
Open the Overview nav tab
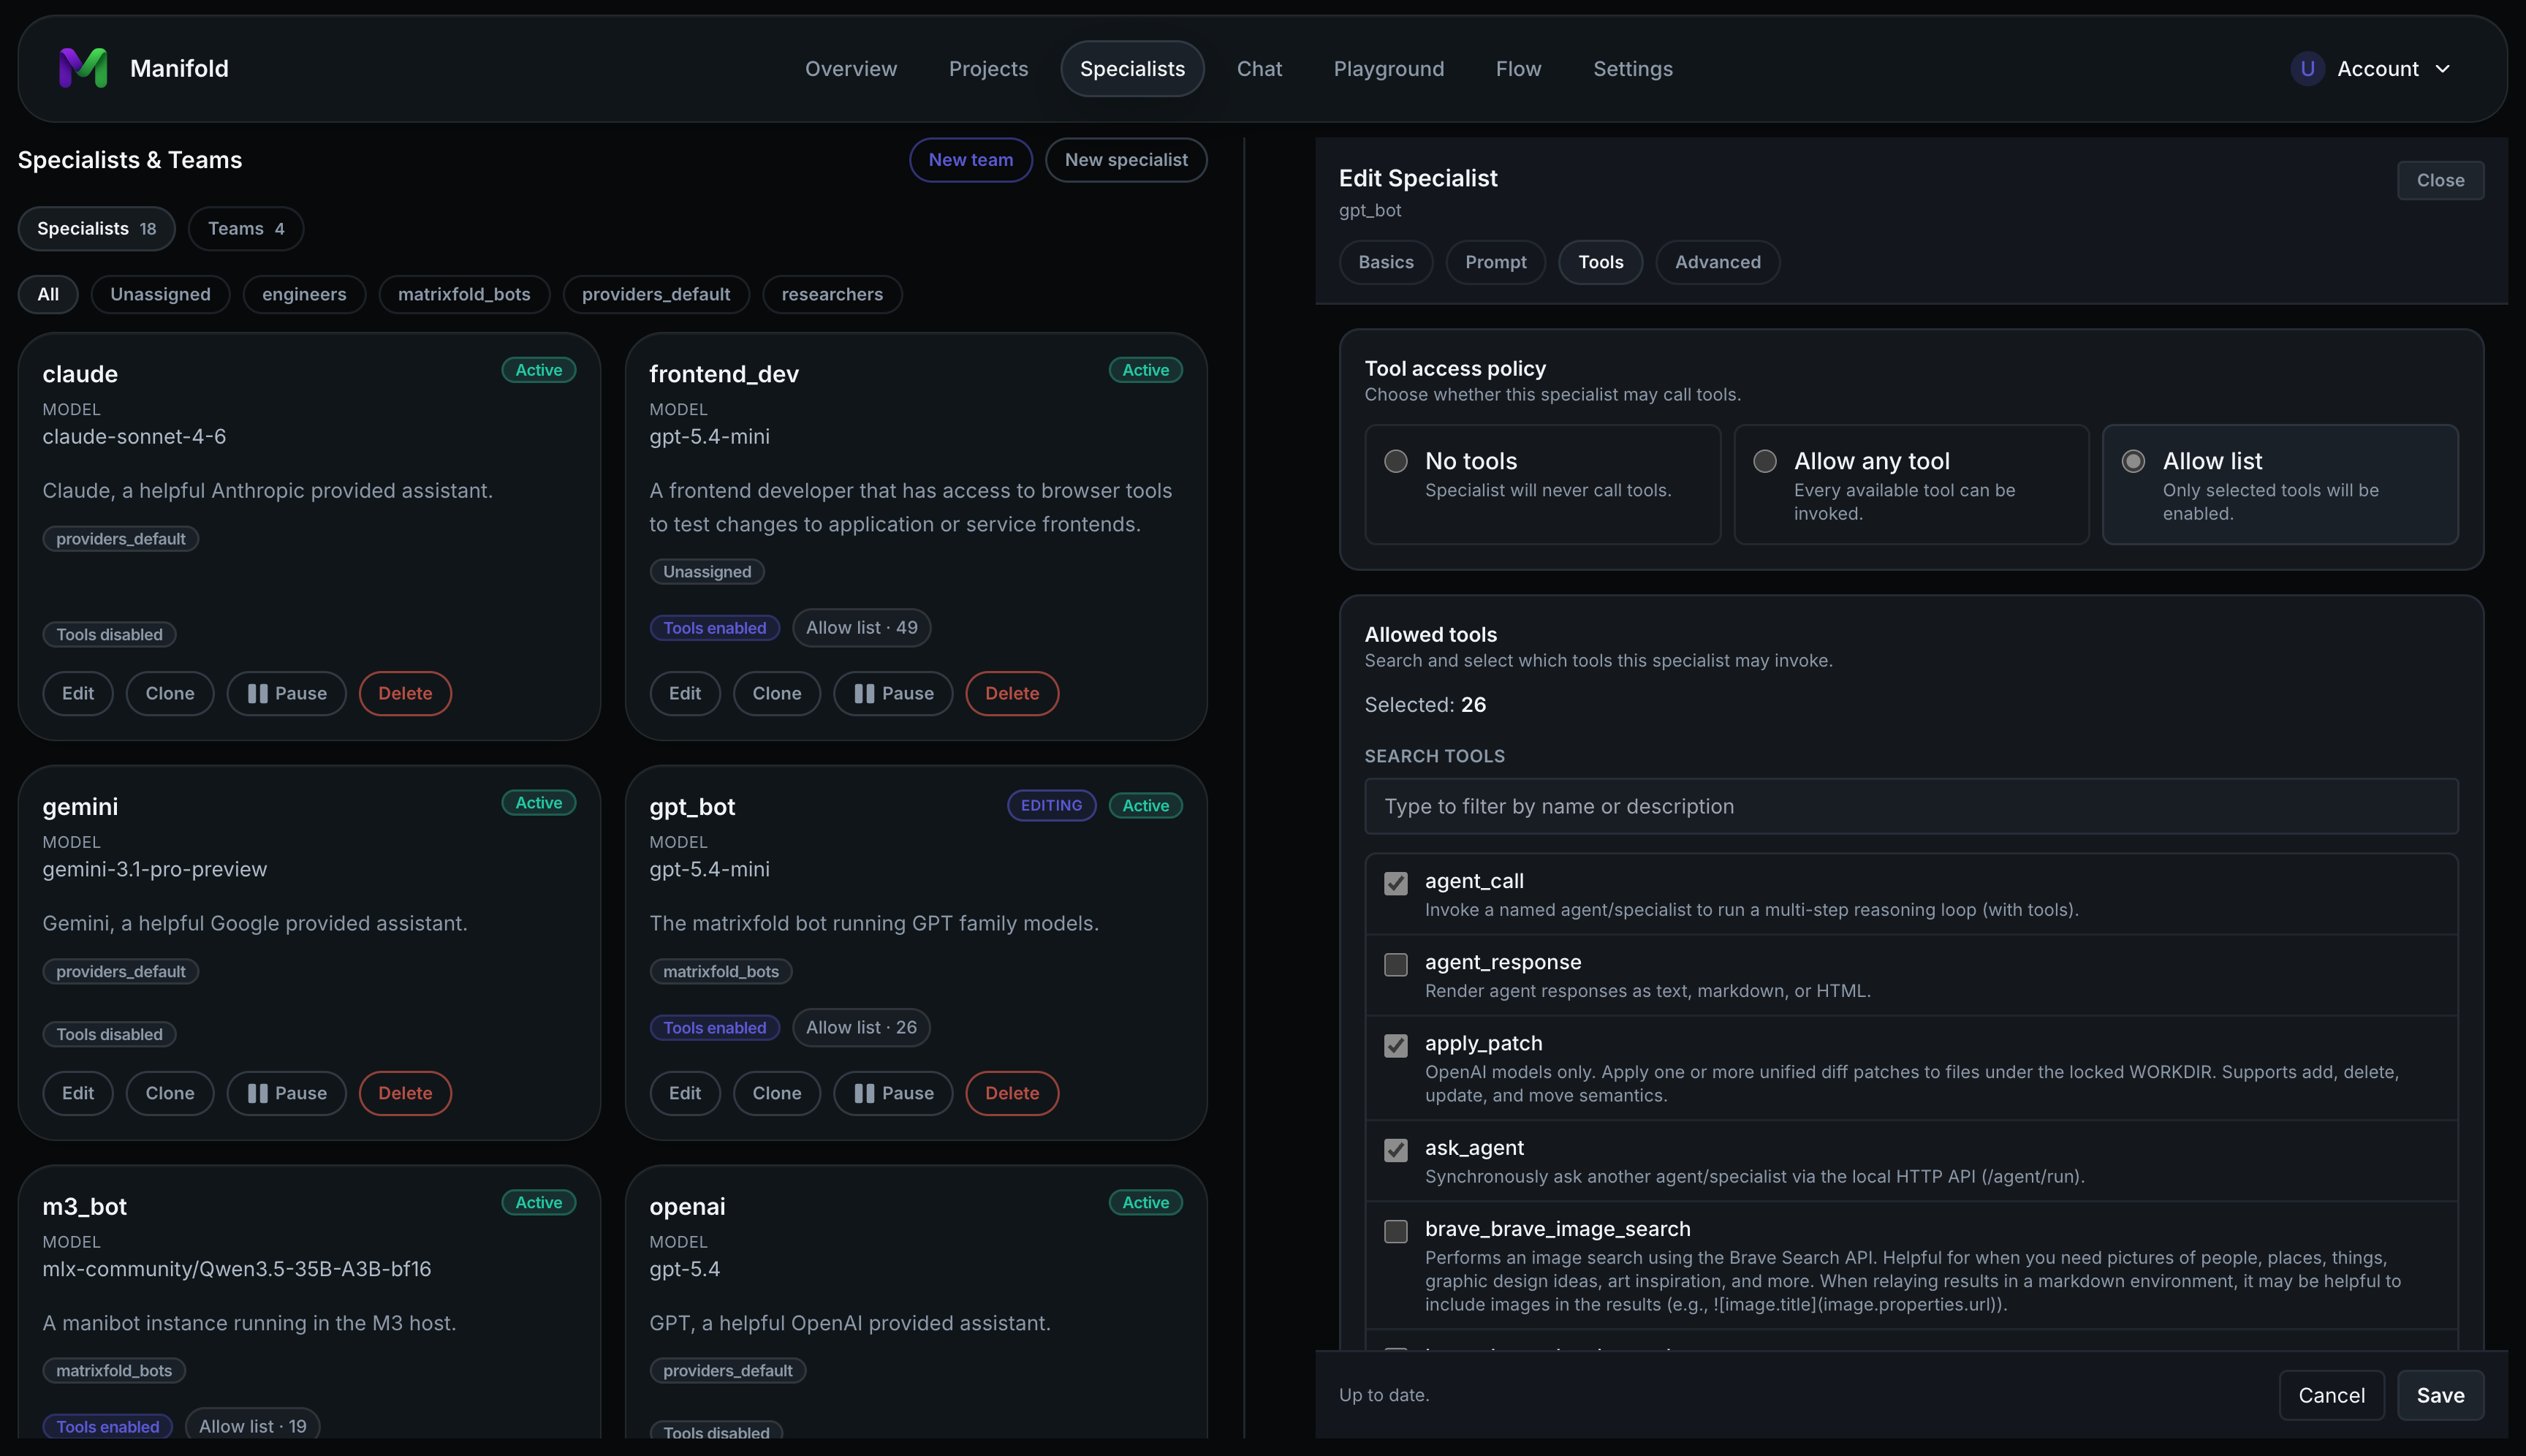coord(851,69)
